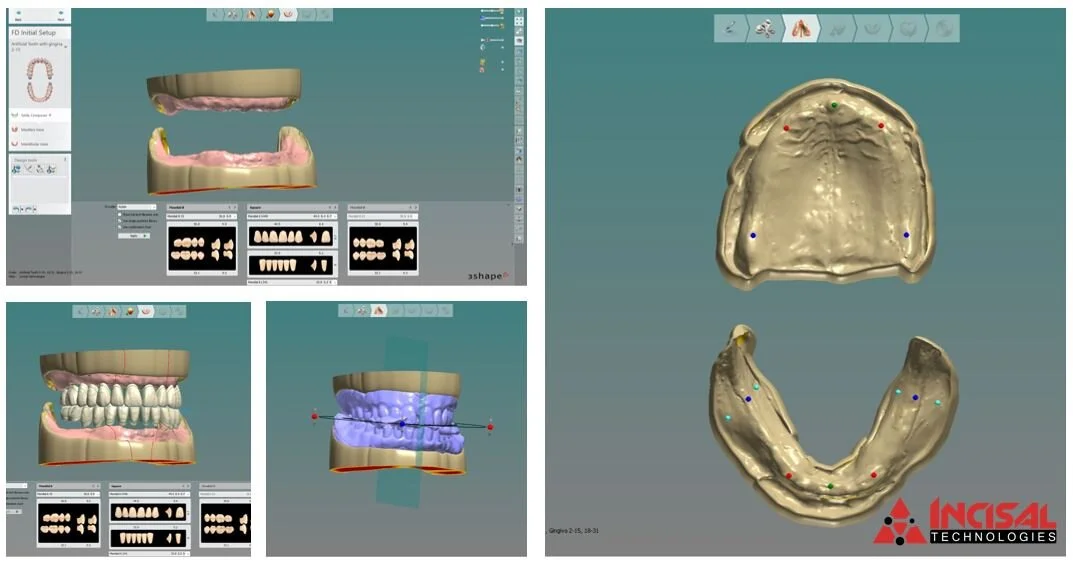
Task: Select the lower anterior teeth thumbnail in FD Initial Setup
Action: (292, 265)
